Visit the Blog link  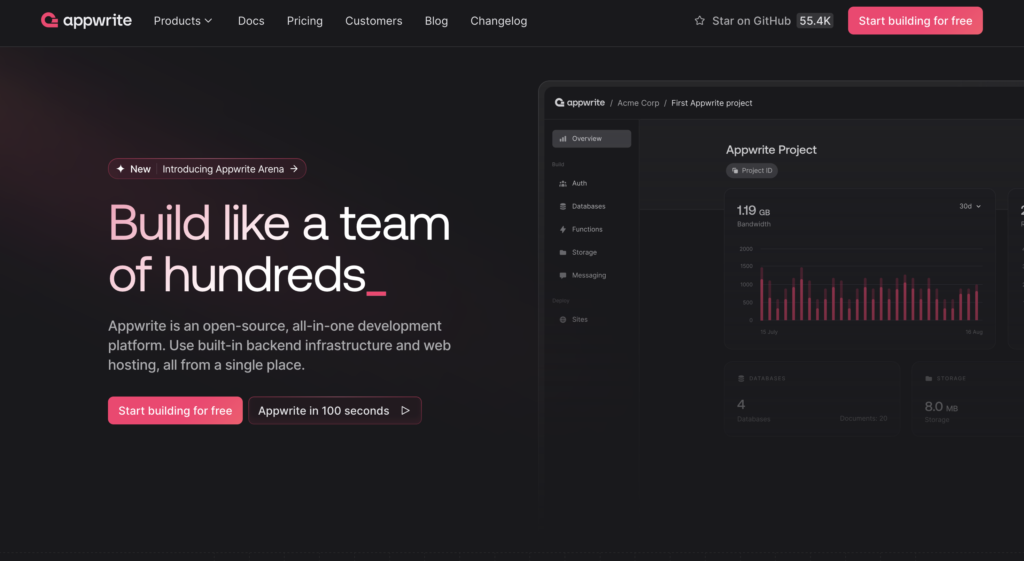point(436,21)
